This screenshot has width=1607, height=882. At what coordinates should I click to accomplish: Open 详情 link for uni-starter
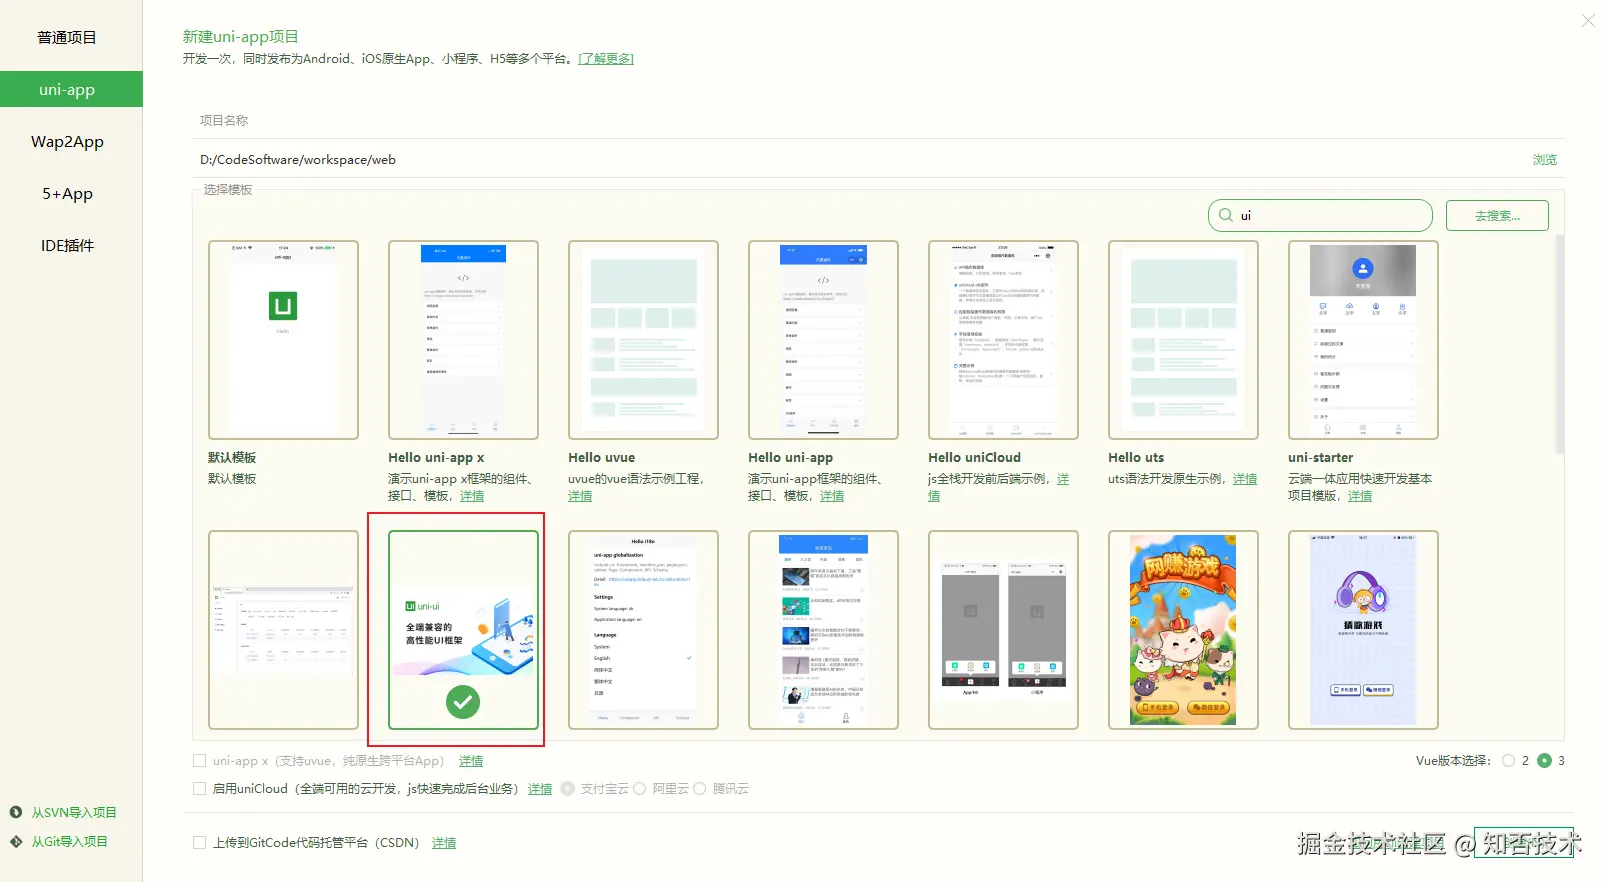point(1360,496)
